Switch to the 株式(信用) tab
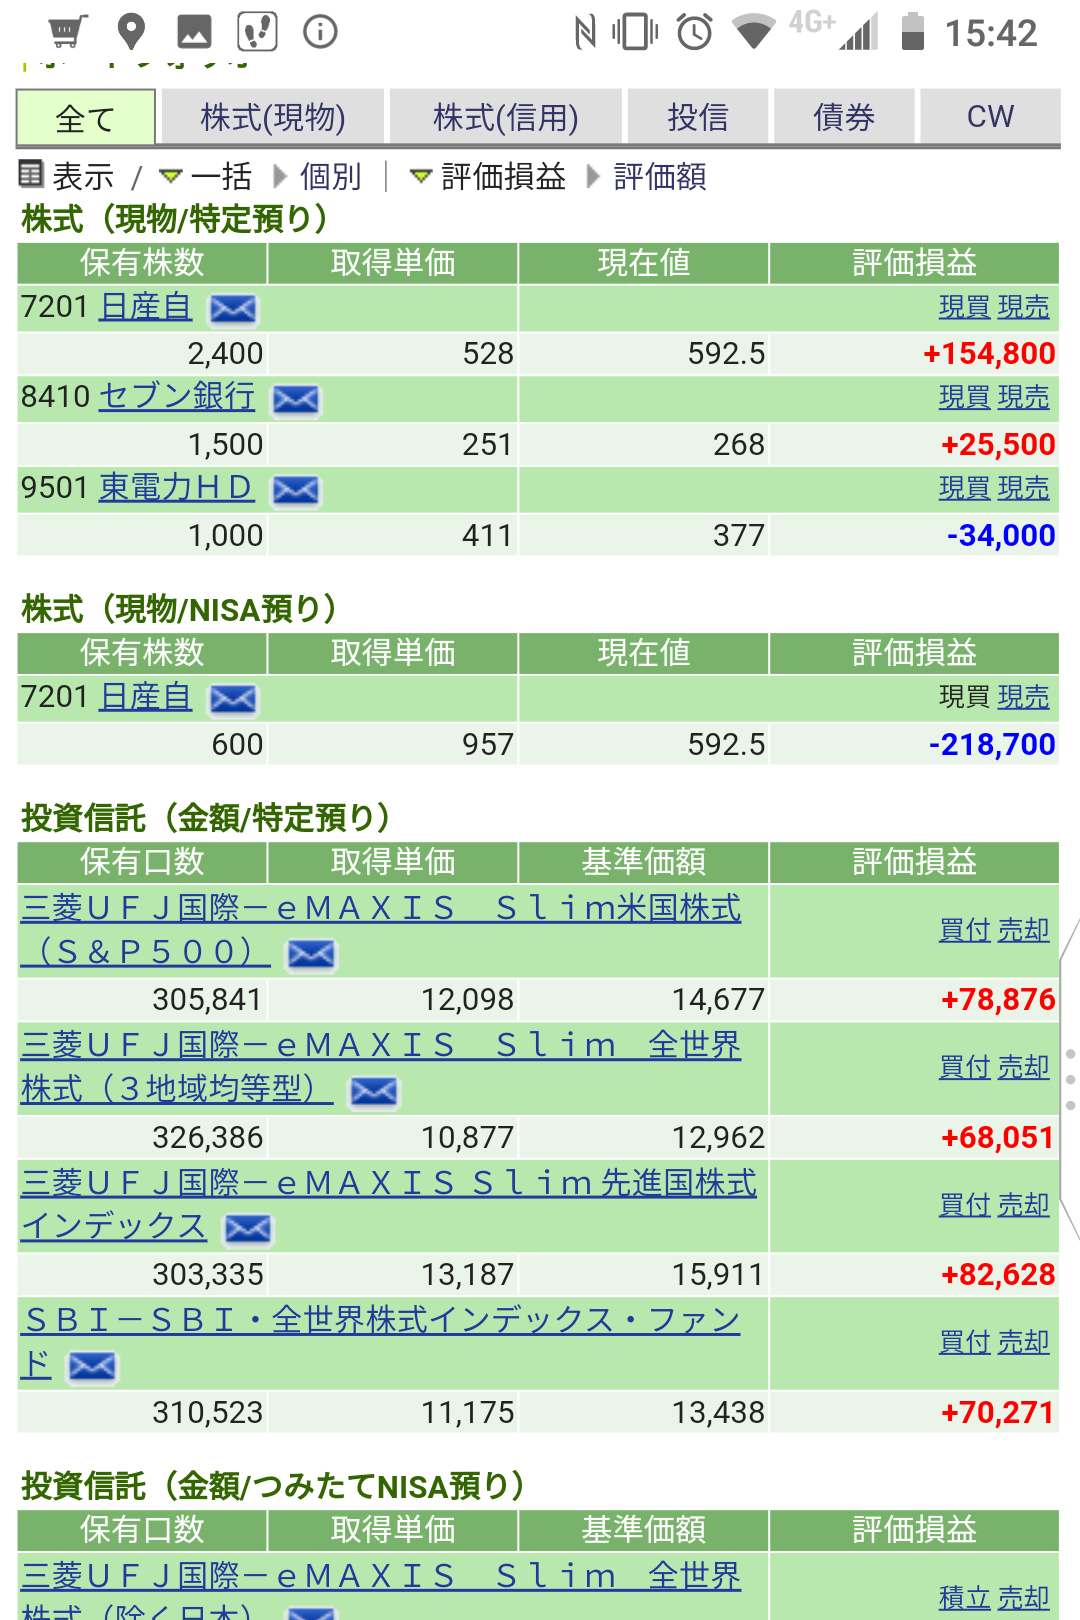Viewport: 1080px width, 1620px height. pyautogui.click(x=506, y=117)
